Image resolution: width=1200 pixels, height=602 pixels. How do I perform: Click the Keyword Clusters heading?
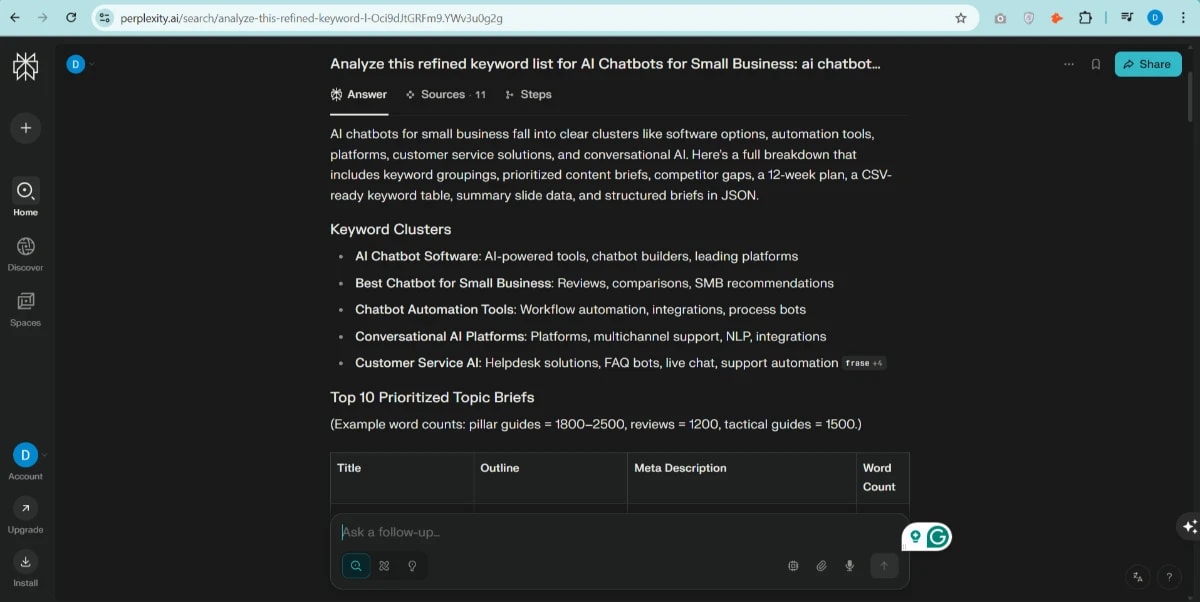tap(391, 229)
